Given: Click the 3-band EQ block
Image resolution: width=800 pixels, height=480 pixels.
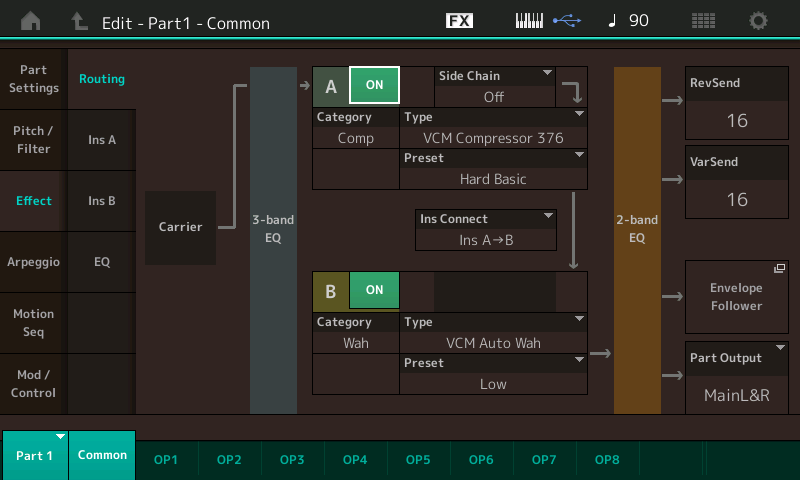Looking at the screenshot, I should (x=273, y=240).
